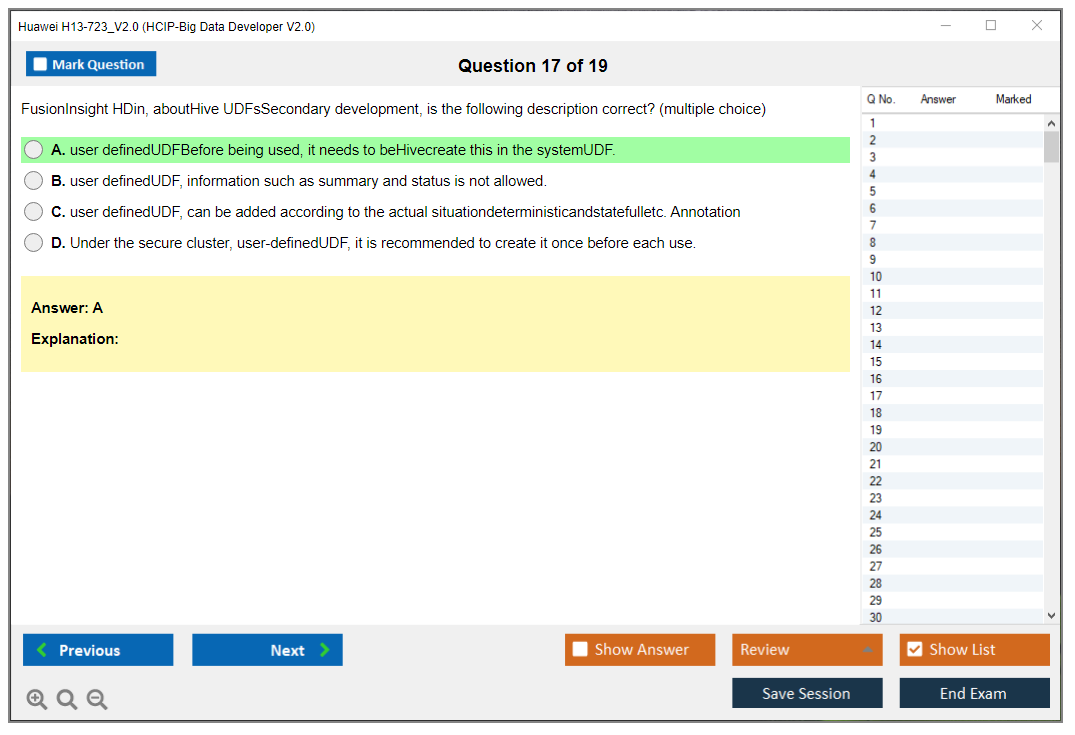Screen dimensions: 1075x735
Task: Click the zoom reset magnifier icon
Action: pos(67,700)
